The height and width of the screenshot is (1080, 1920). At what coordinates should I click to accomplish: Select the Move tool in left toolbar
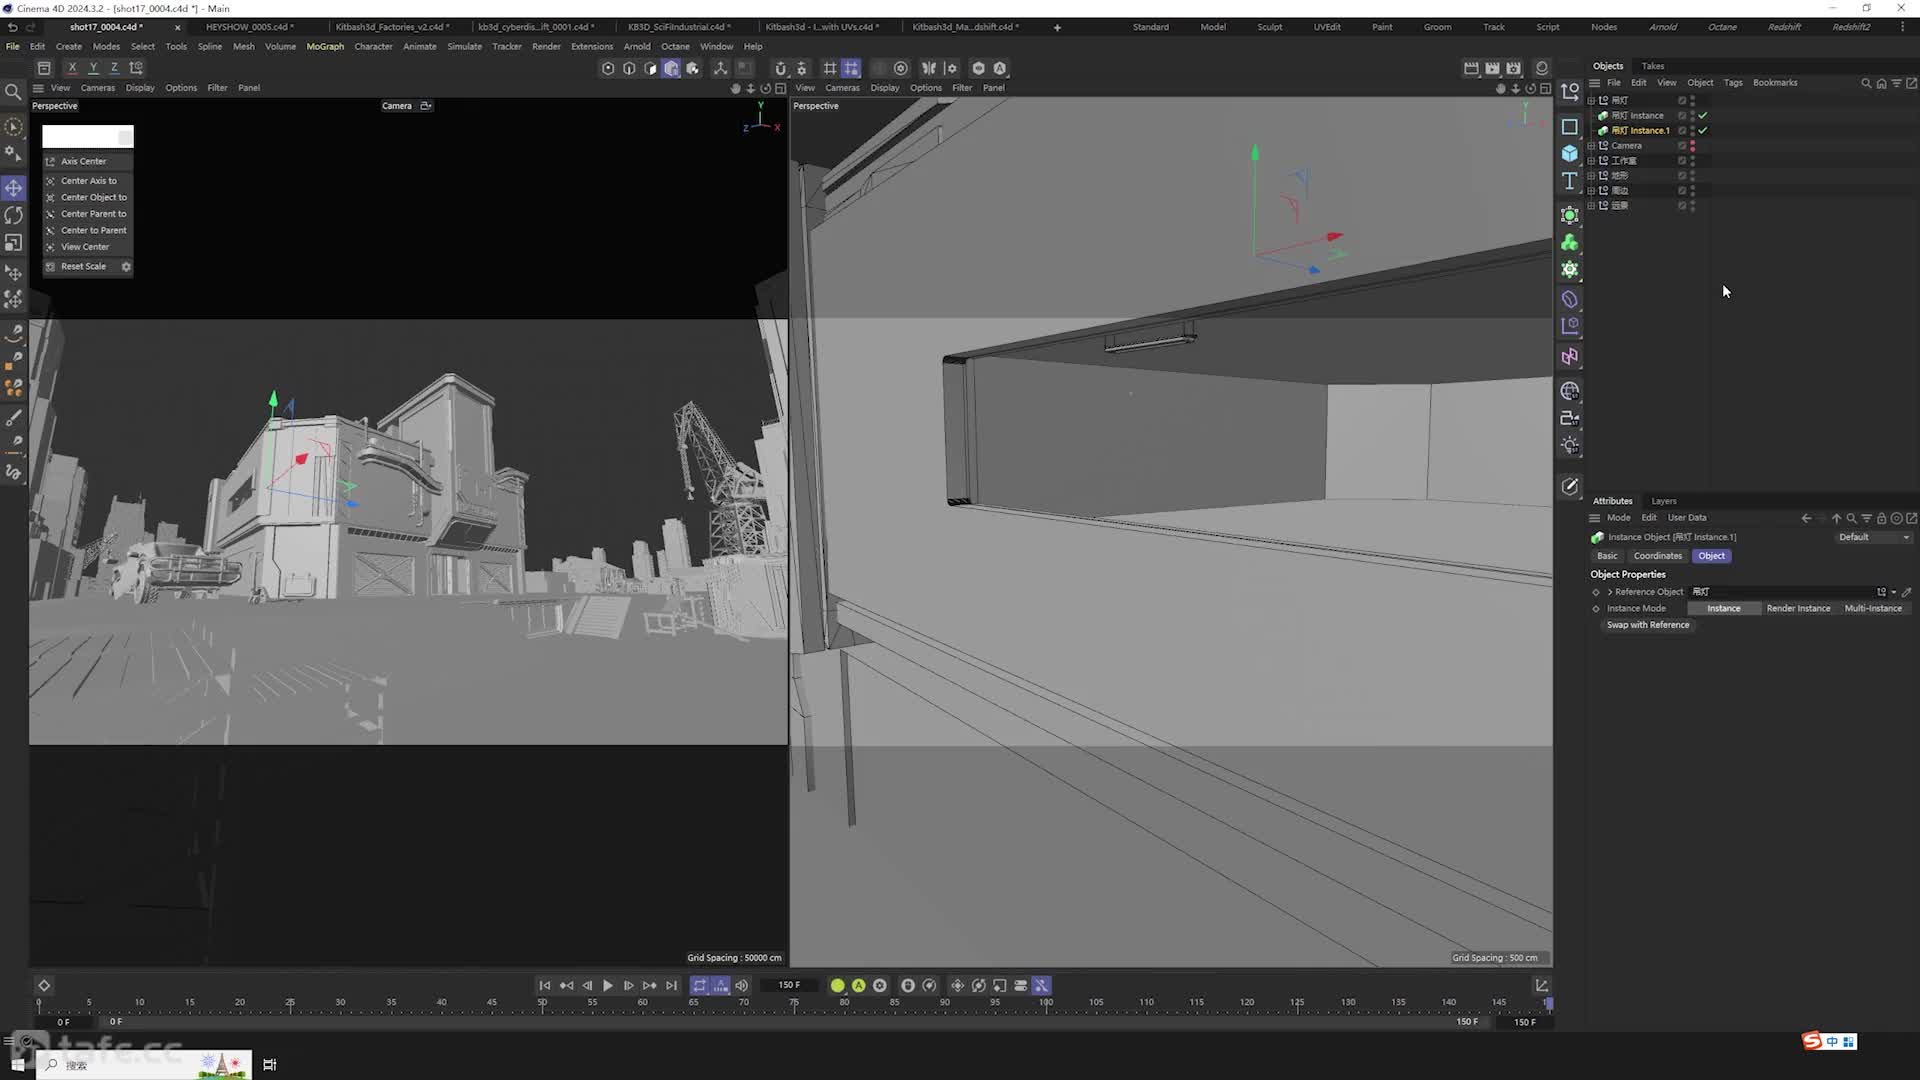pos(14,188)
